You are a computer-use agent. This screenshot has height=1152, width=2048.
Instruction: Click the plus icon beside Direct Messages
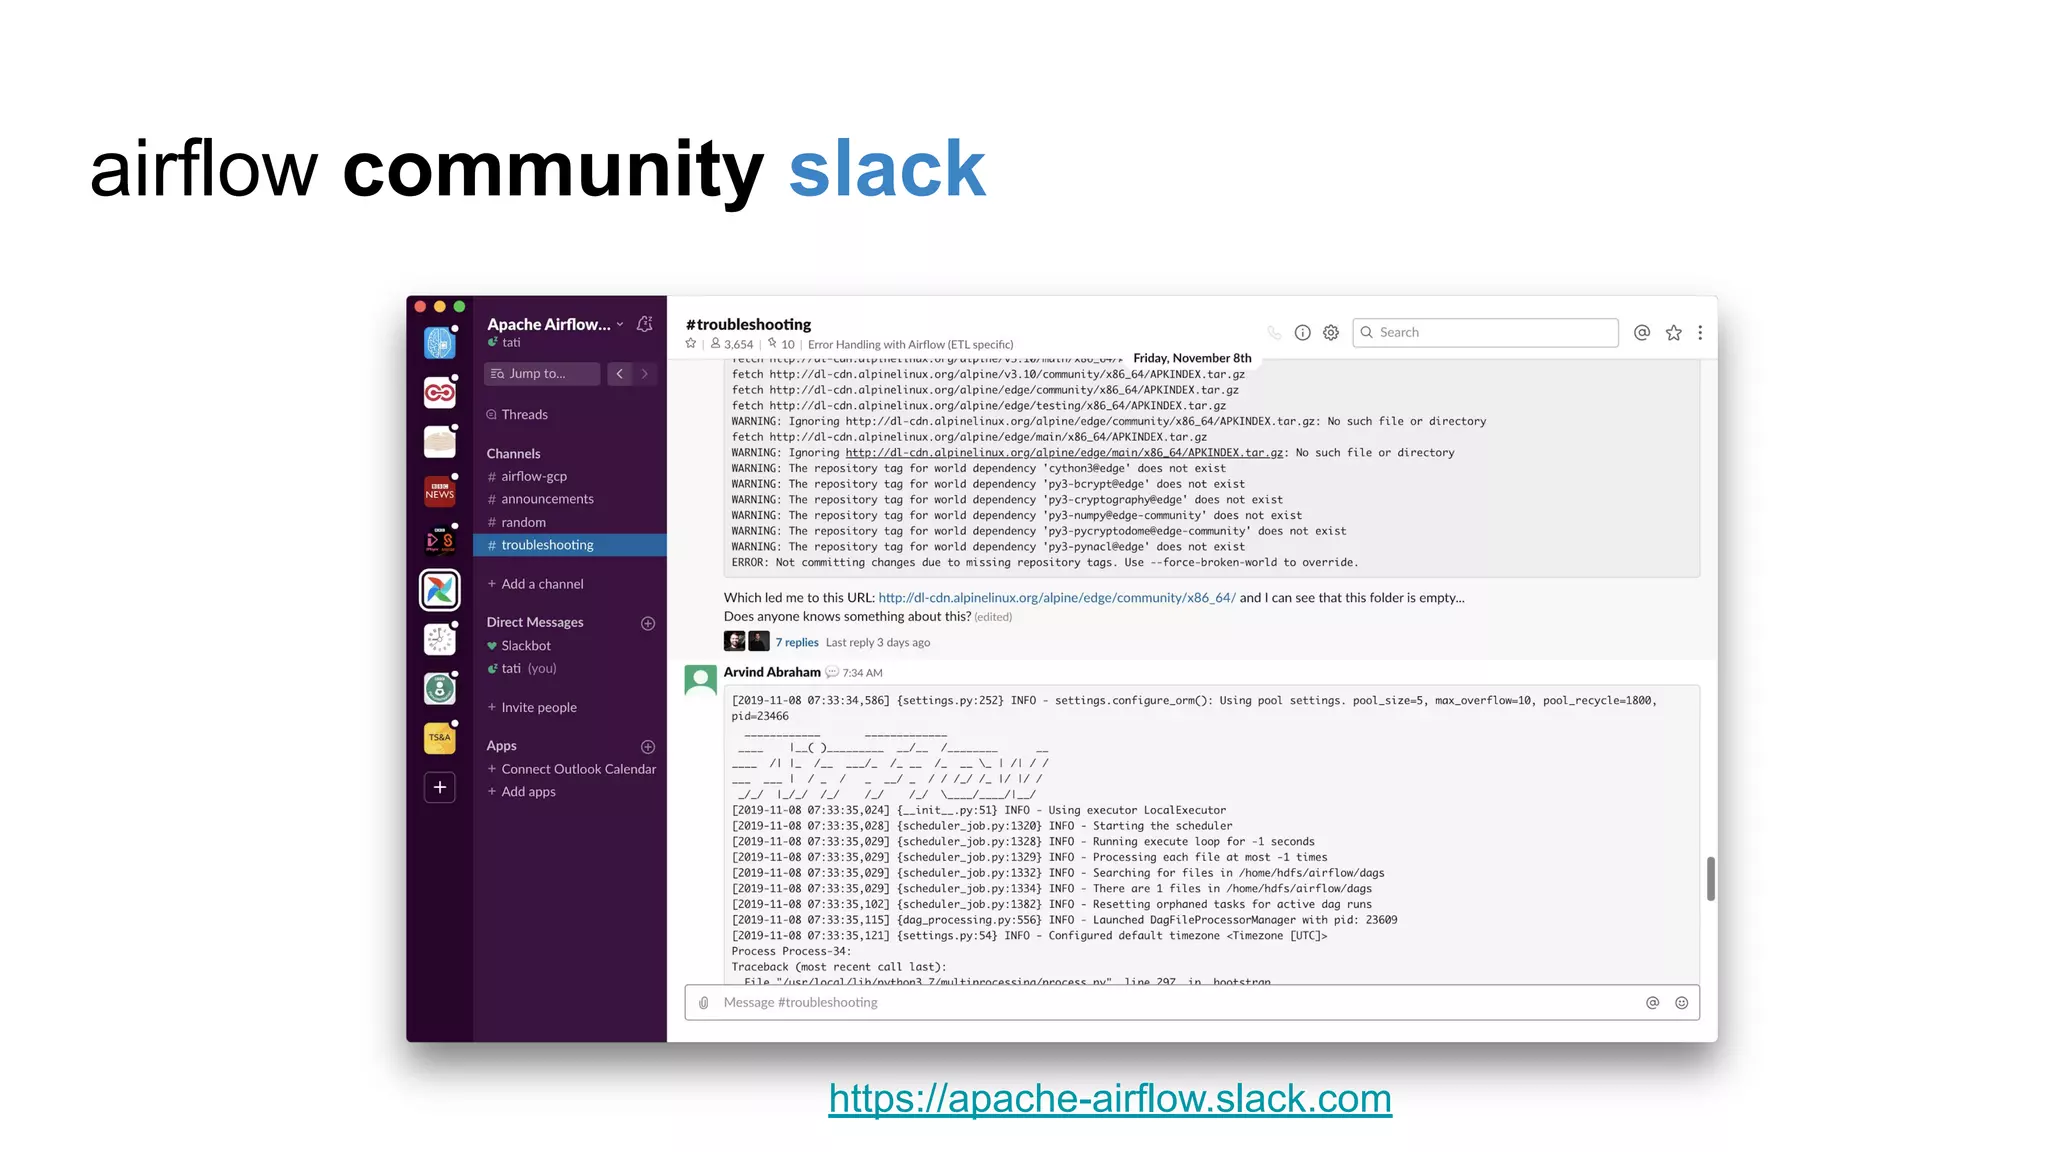pyautogui.click(x=648, y=623)
